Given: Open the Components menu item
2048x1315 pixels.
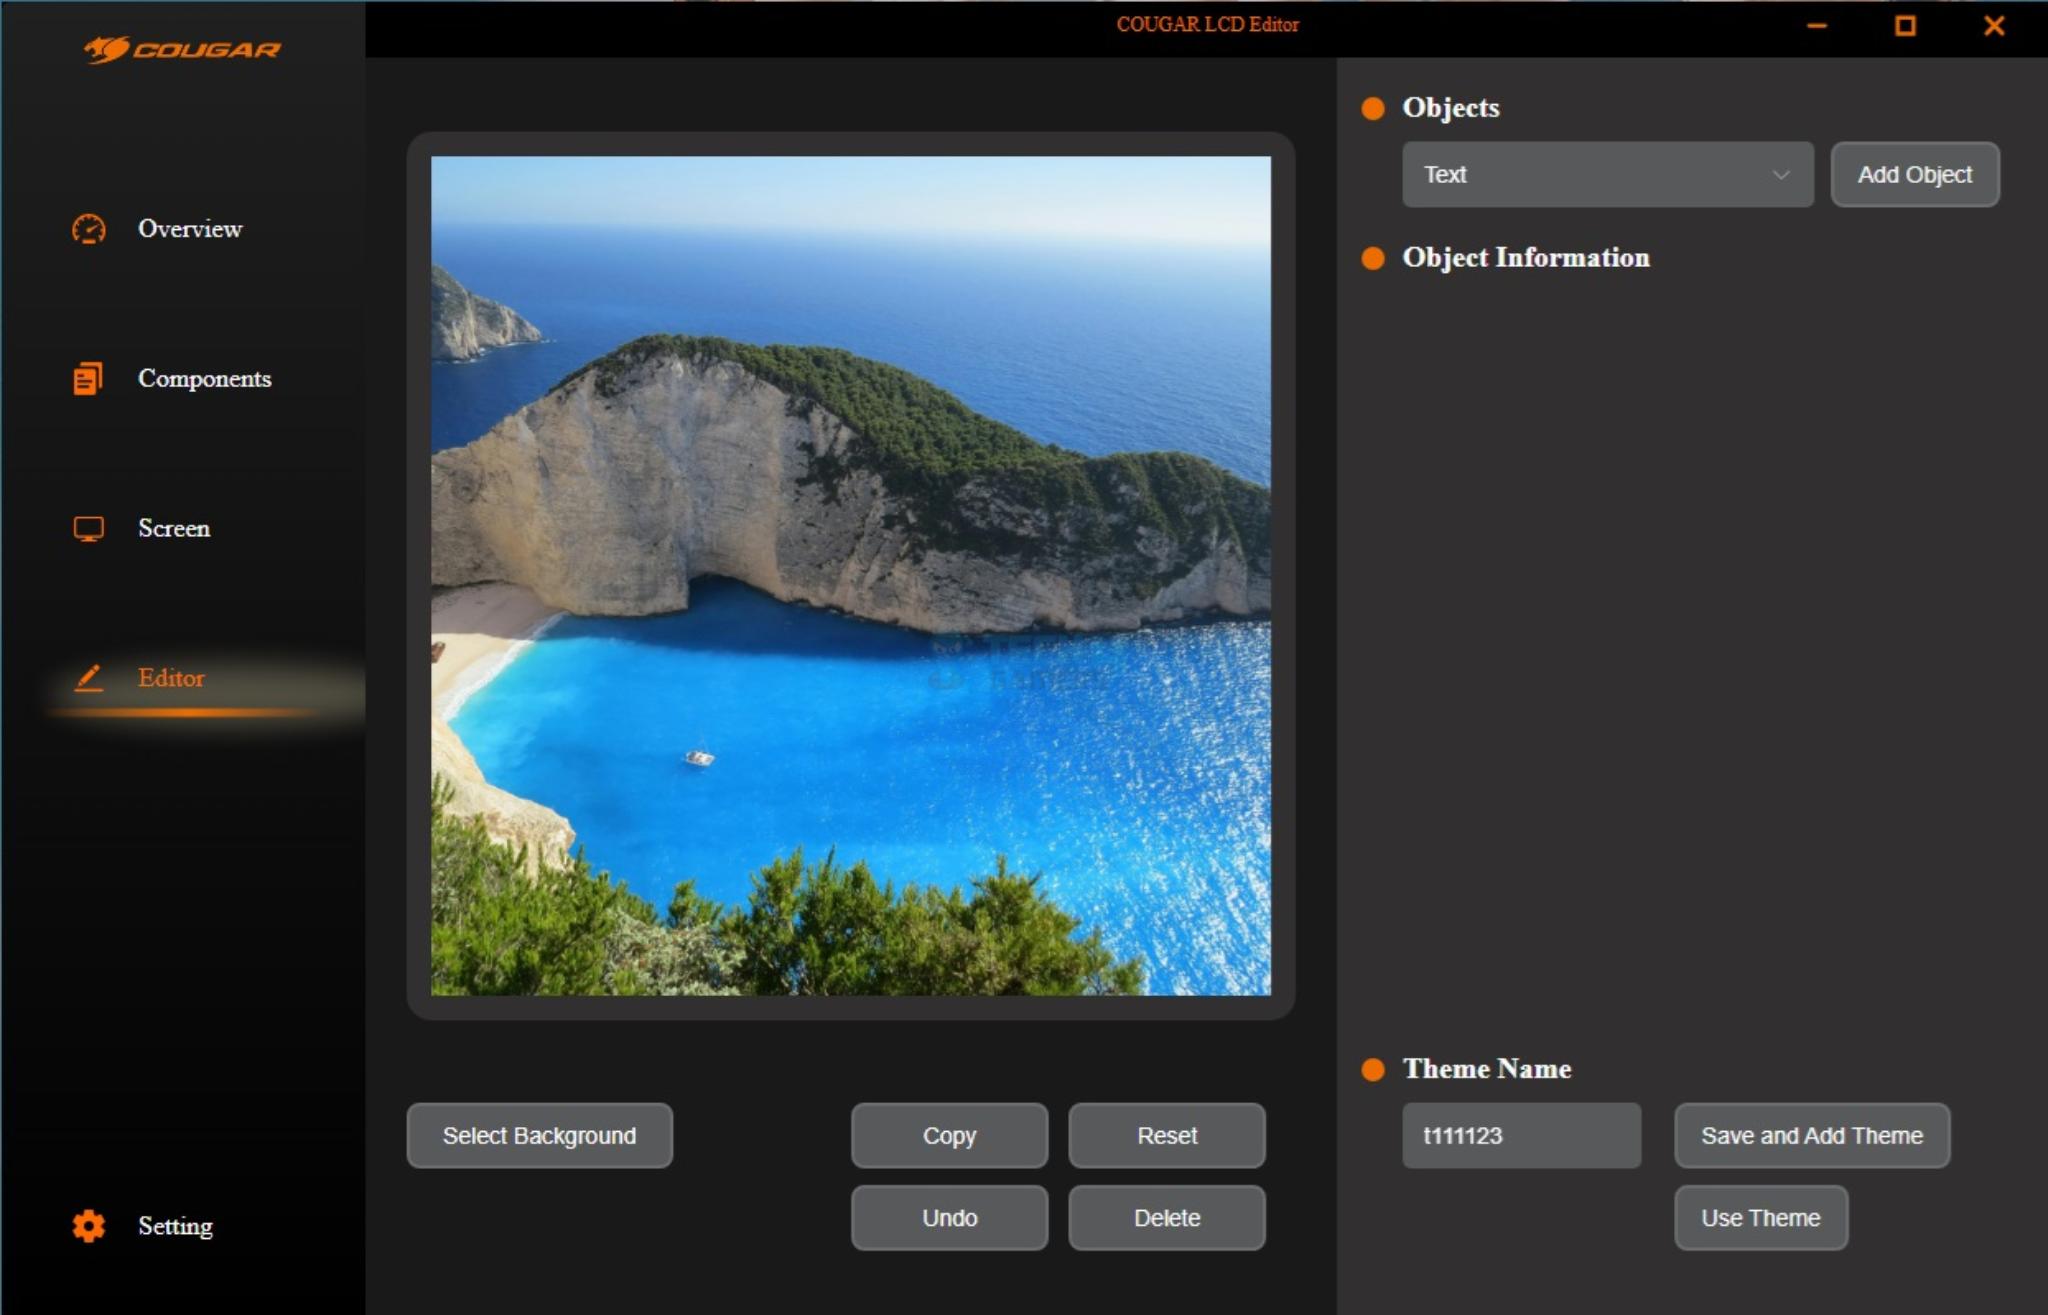Looking at the screenshot, I should [204, 379].
